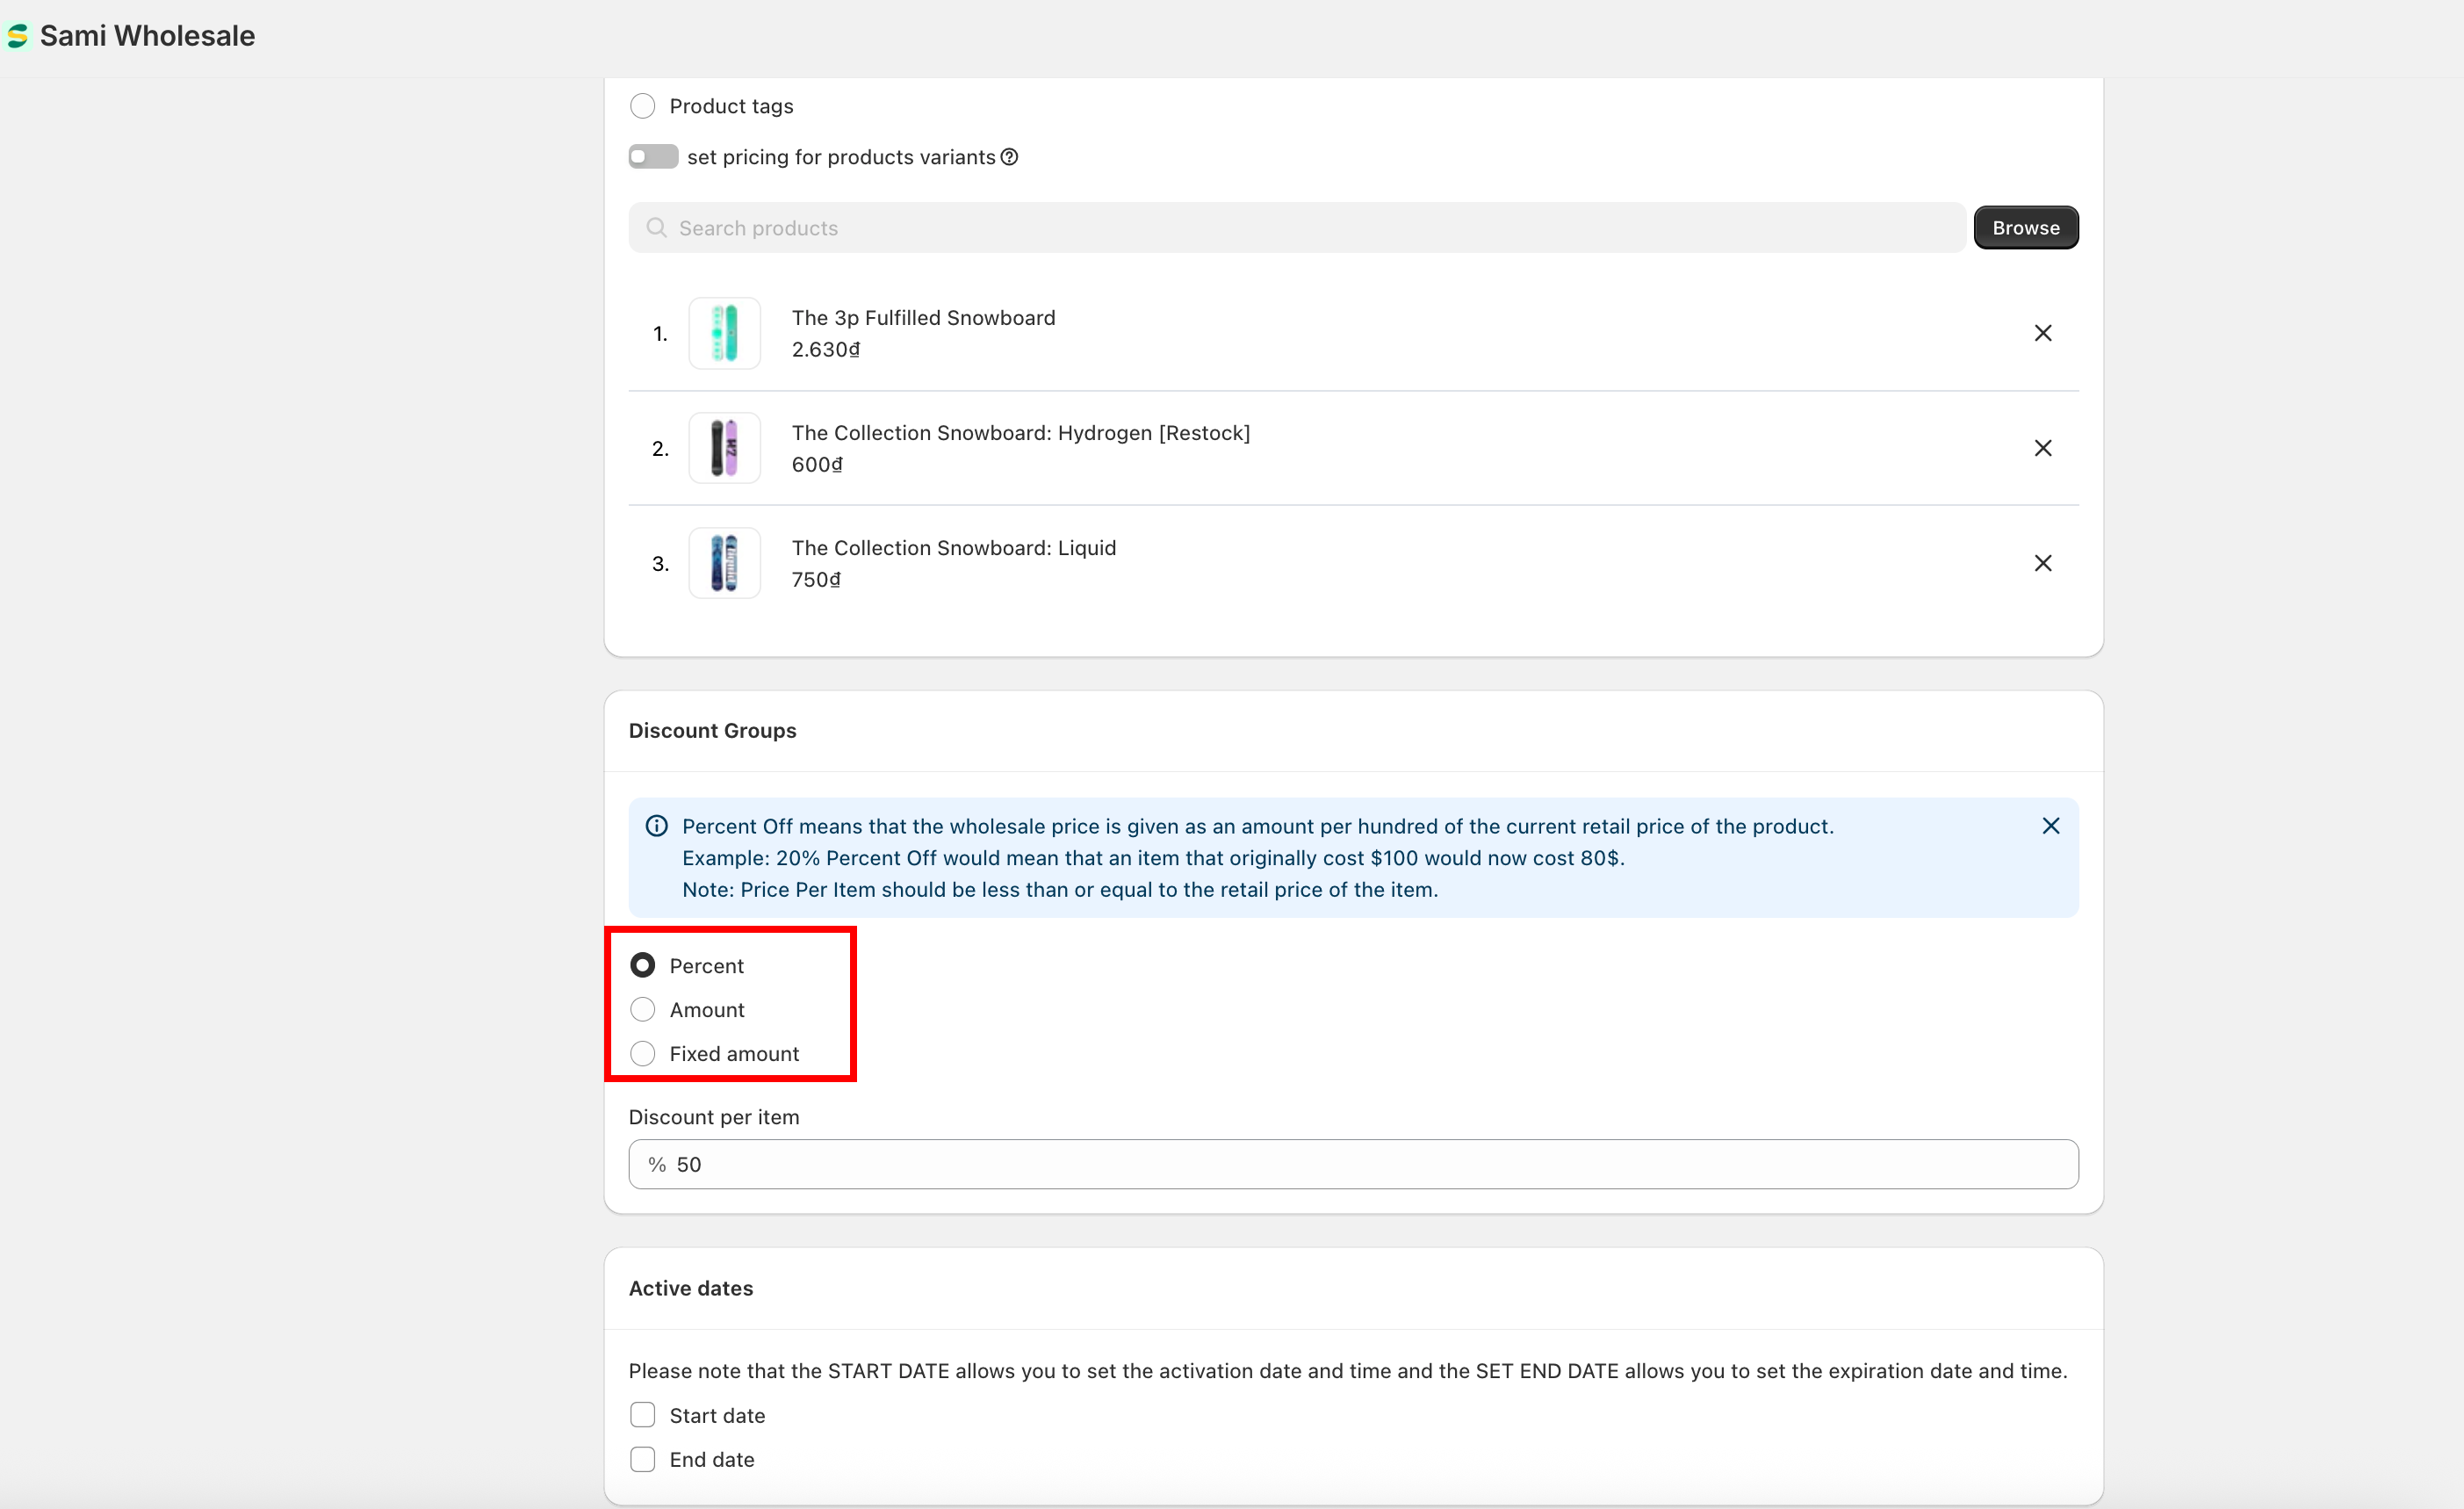The width and height of the screenshot is (2464, 1509).
Task: Check the End date checkbox
Action: point(643,1459)
